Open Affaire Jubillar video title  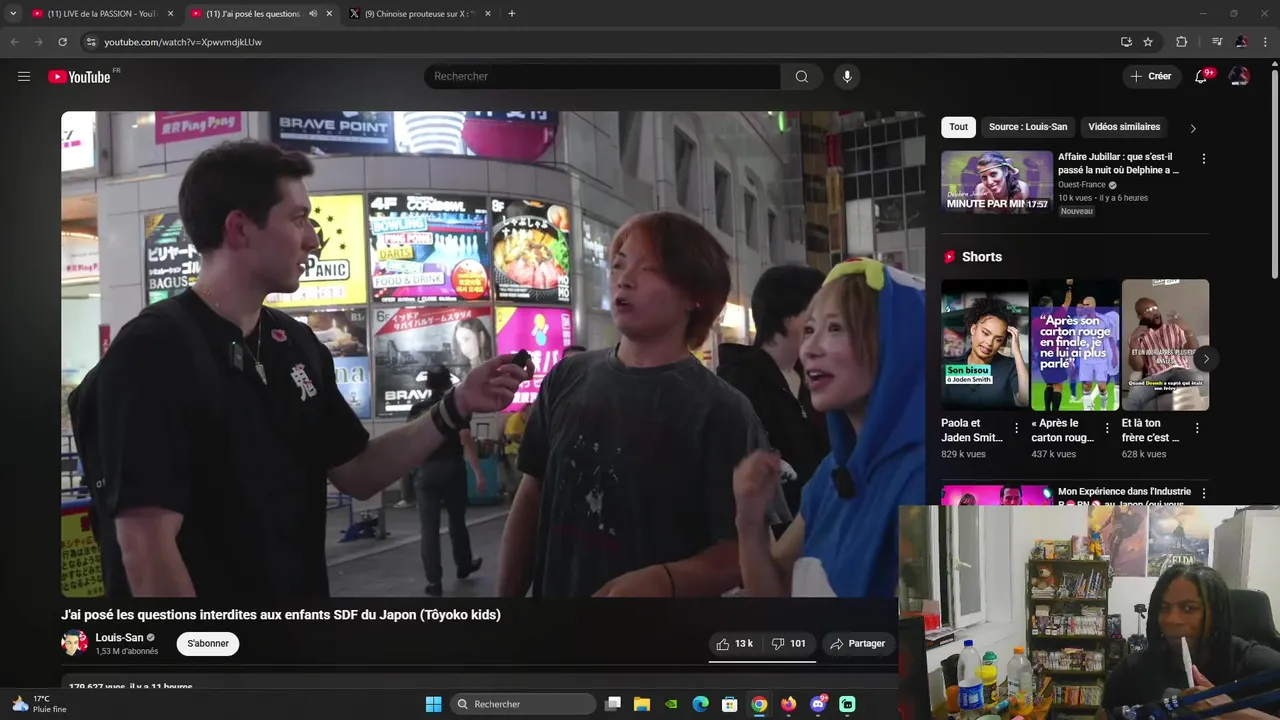[x=1120, y=163]
